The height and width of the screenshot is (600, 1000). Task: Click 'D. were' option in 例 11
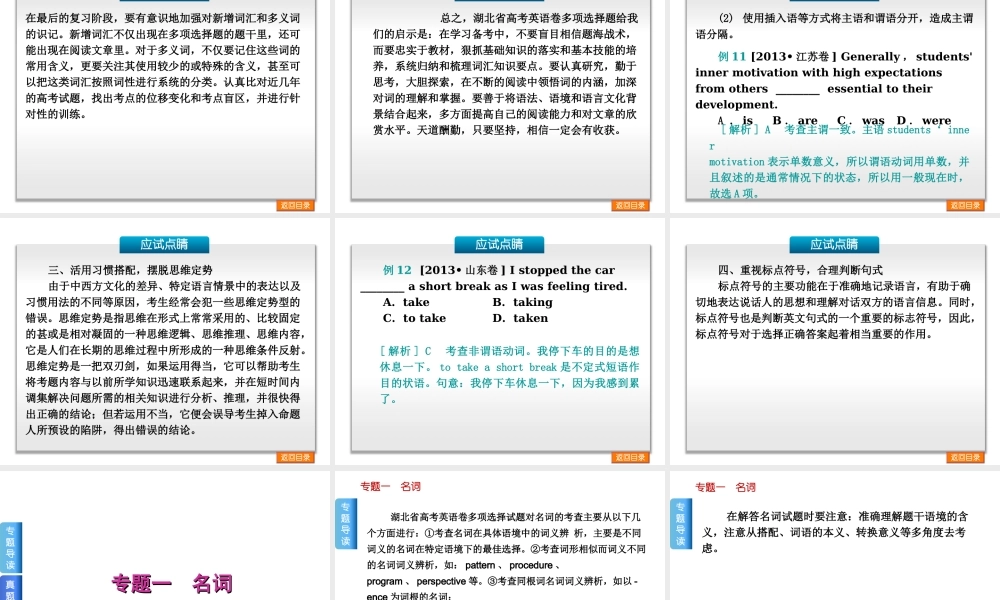923,121
